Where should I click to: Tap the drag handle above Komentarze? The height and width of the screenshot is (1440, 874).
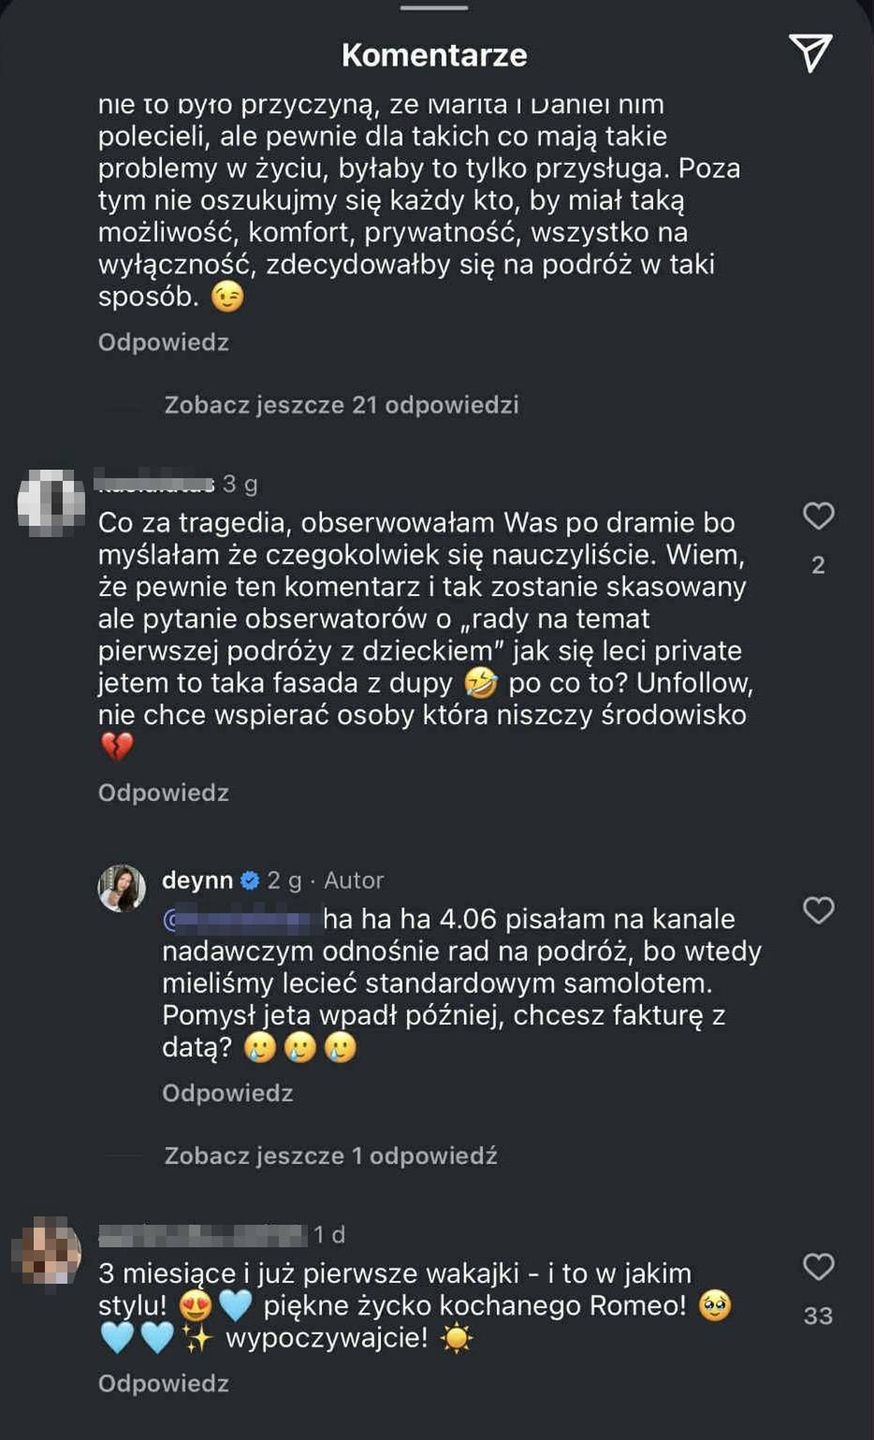(x=434, y=8)
